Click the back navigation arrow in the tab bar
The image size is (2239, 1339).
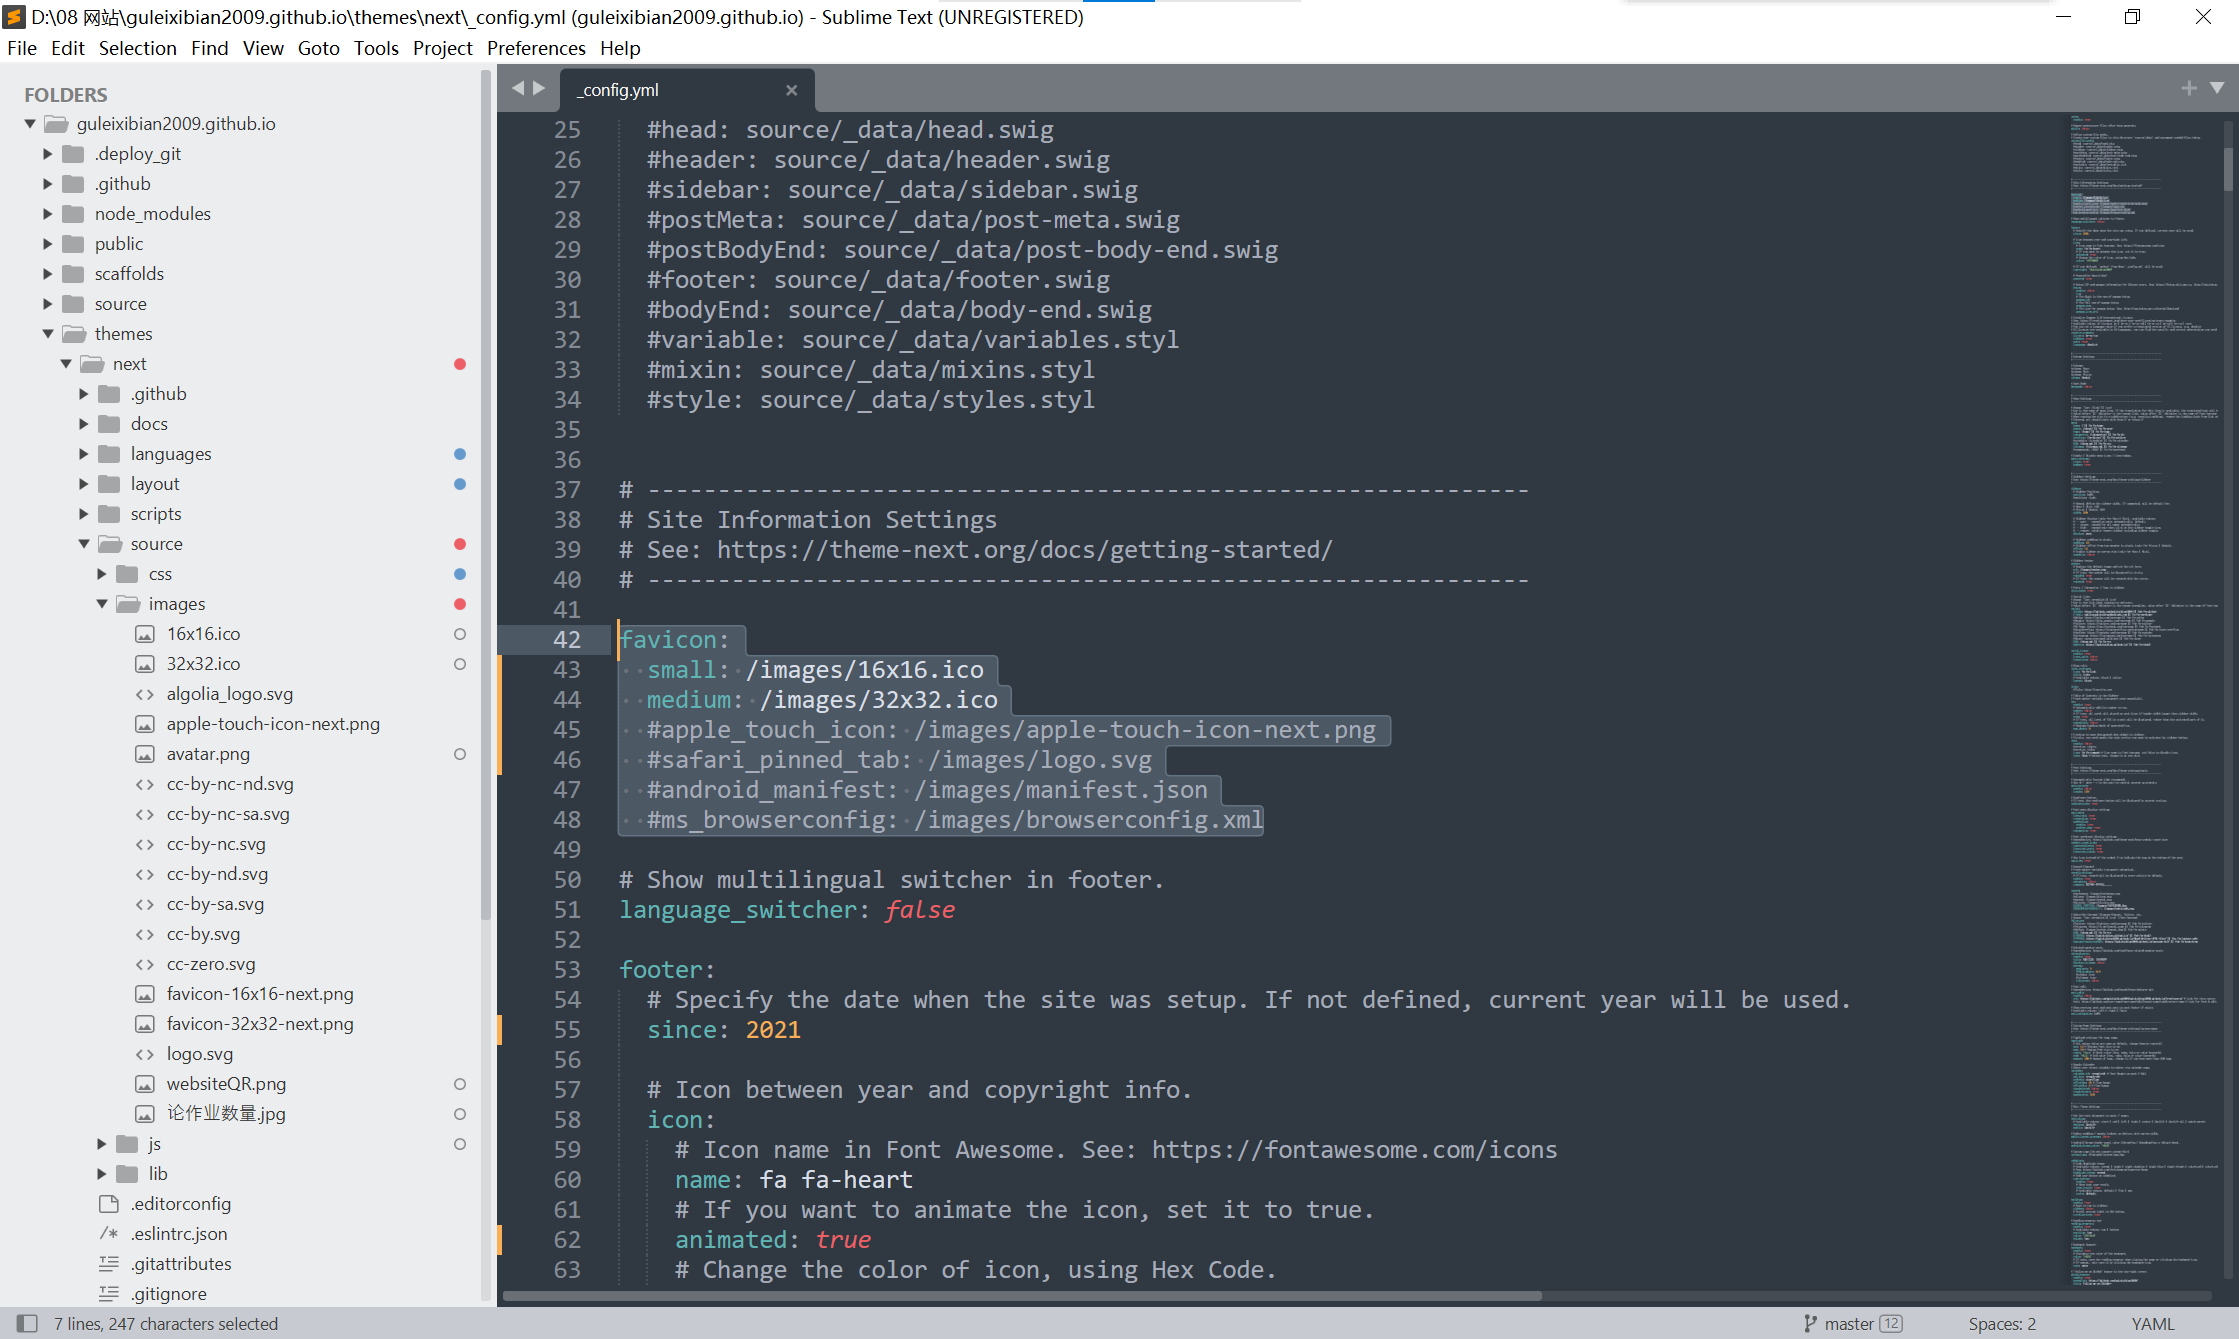518,88
